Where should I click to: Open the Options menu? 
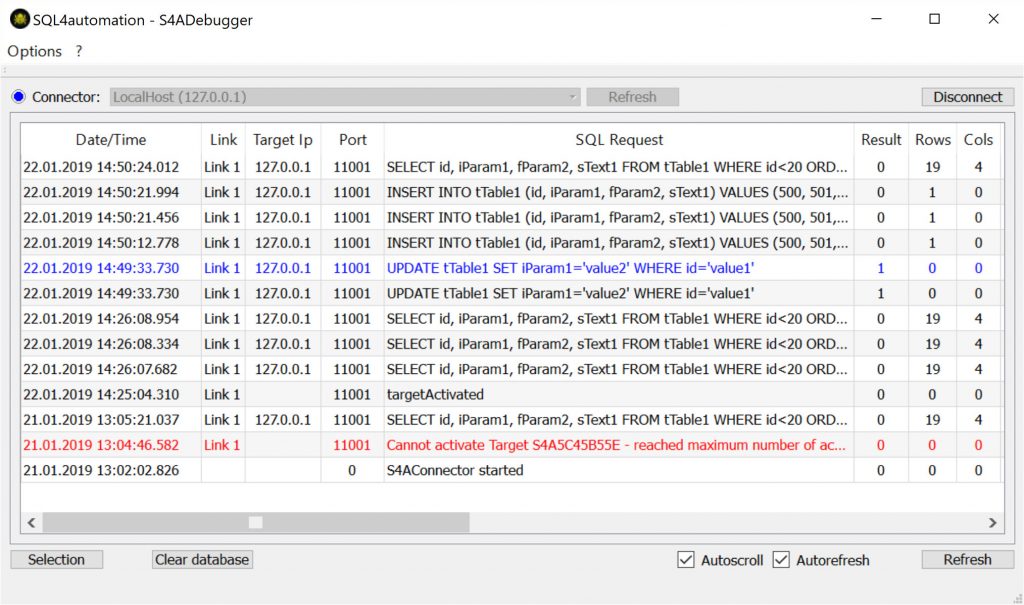point(34,51)
